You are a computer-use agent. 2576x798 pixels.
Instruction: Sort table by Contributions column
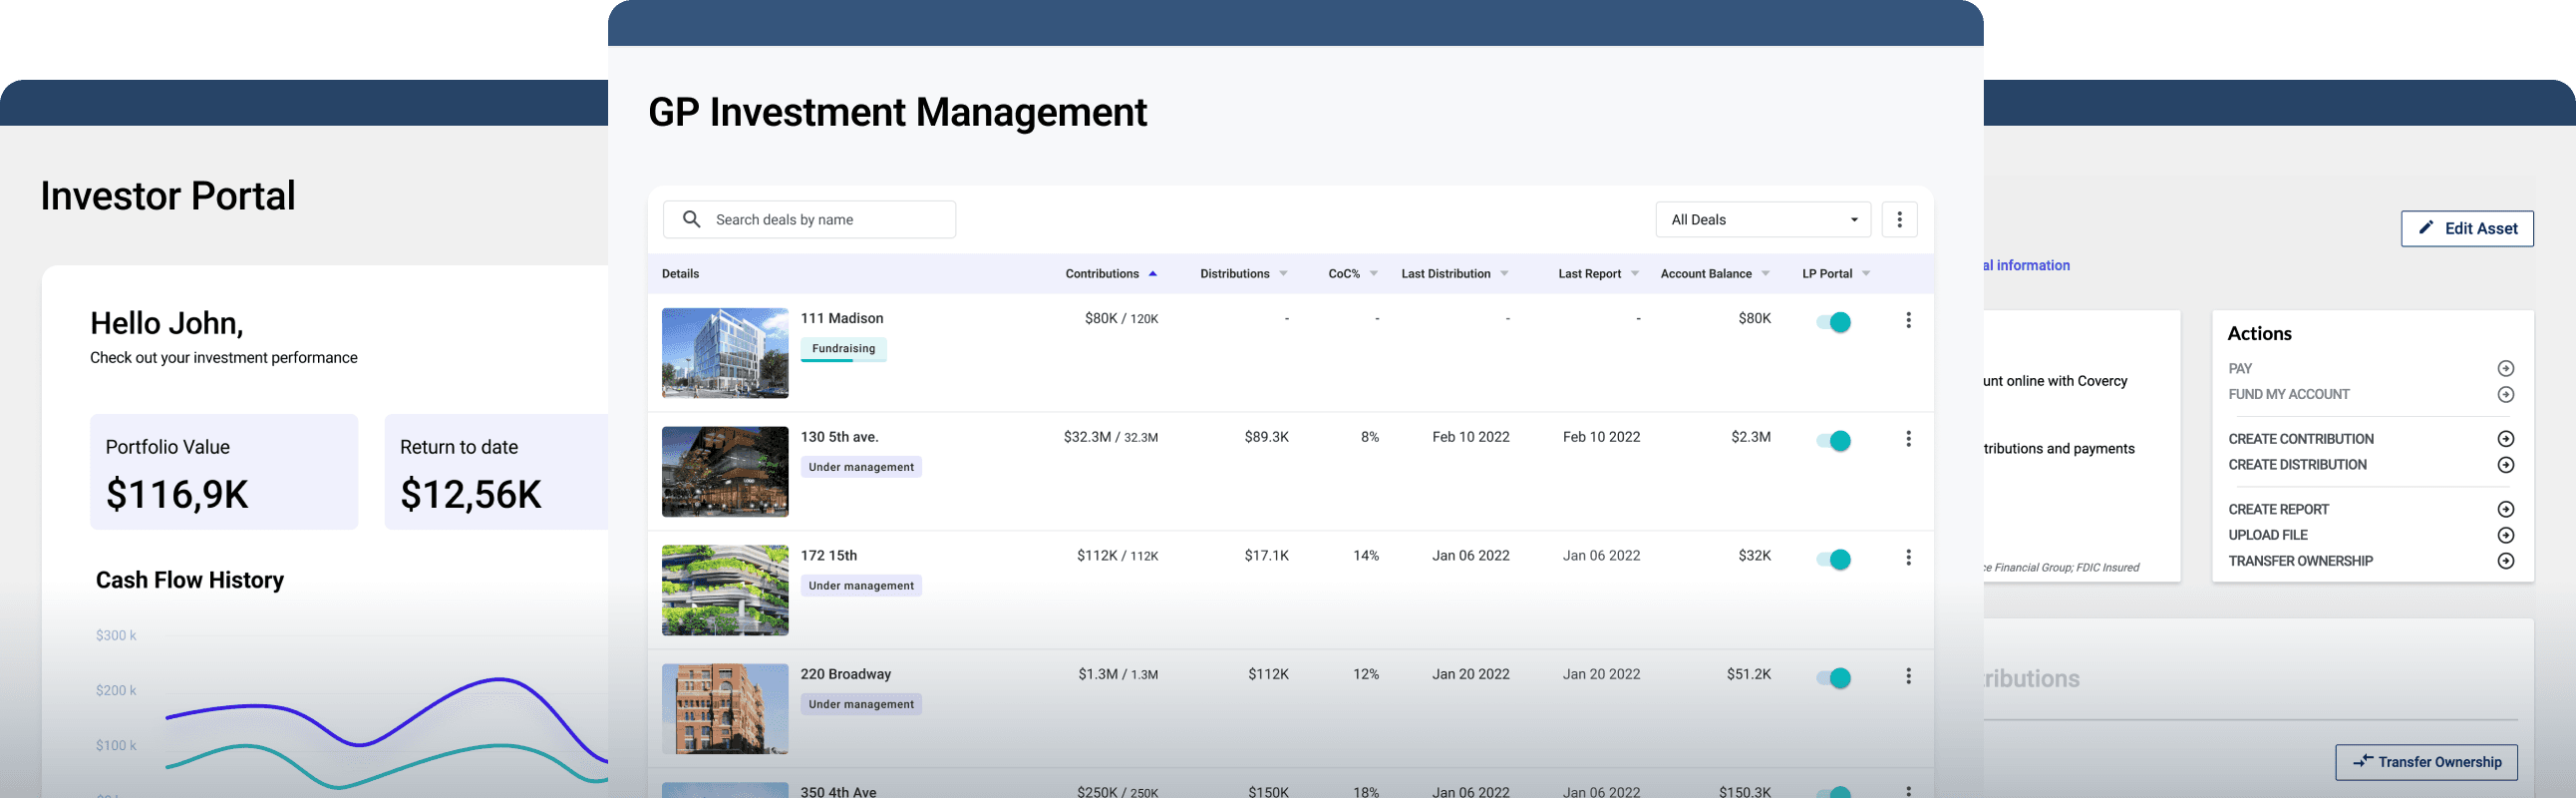point(1102,274)
